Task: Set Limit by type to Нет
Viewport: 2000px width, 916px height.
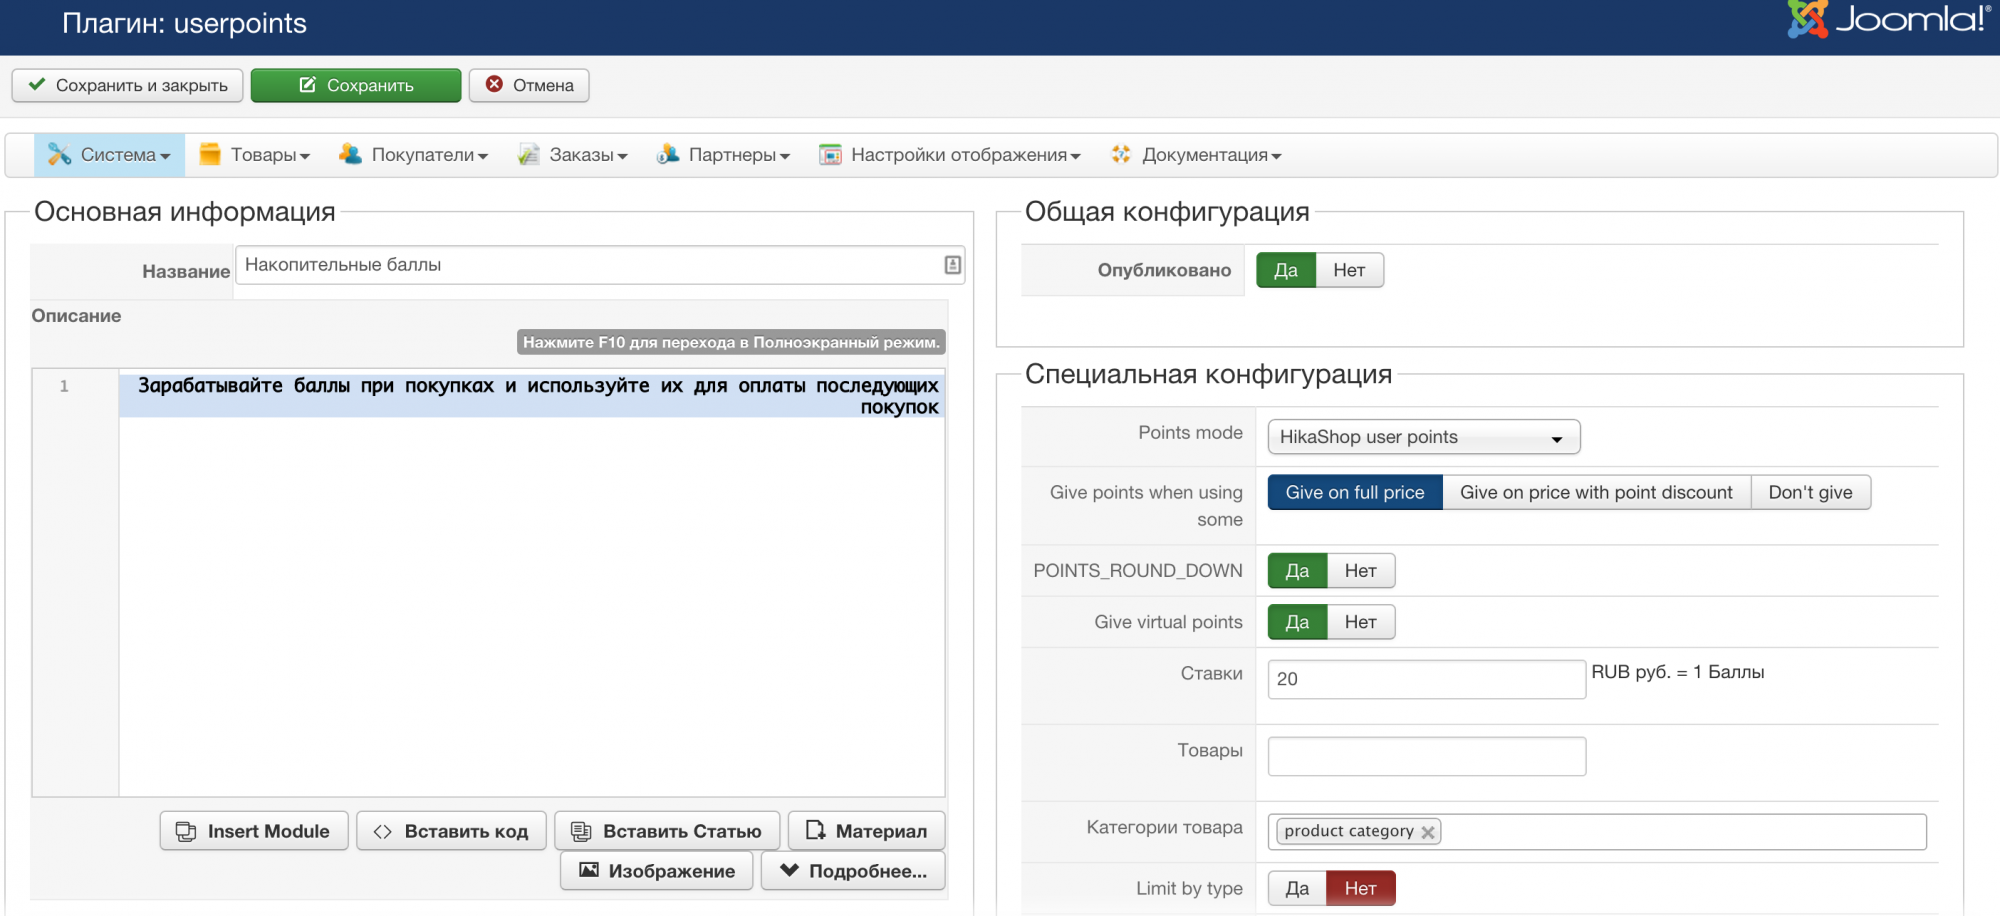Action: coord(1360,888)
